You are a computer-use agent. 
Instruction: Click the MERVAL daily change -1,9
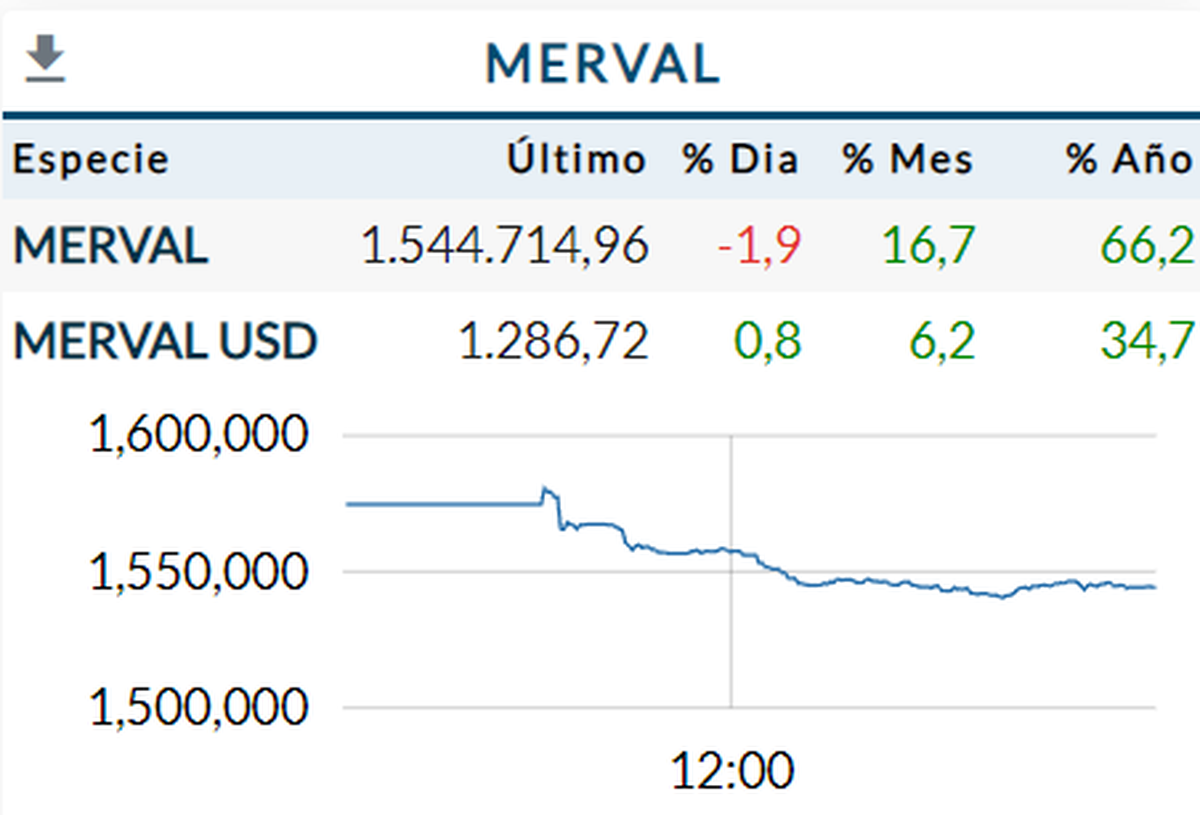759,246
